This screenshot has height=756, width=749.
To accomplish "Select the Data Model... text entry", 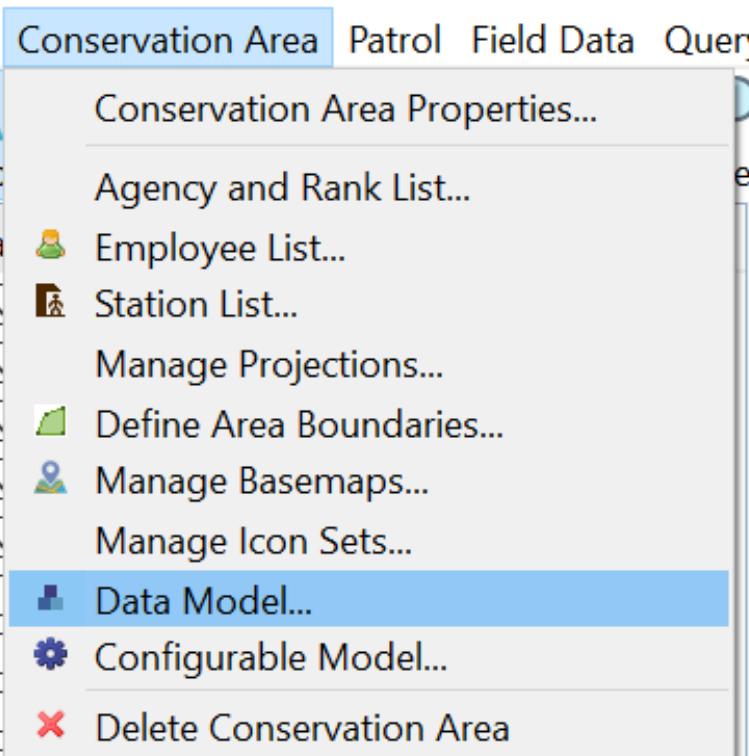I will point(203,600).
